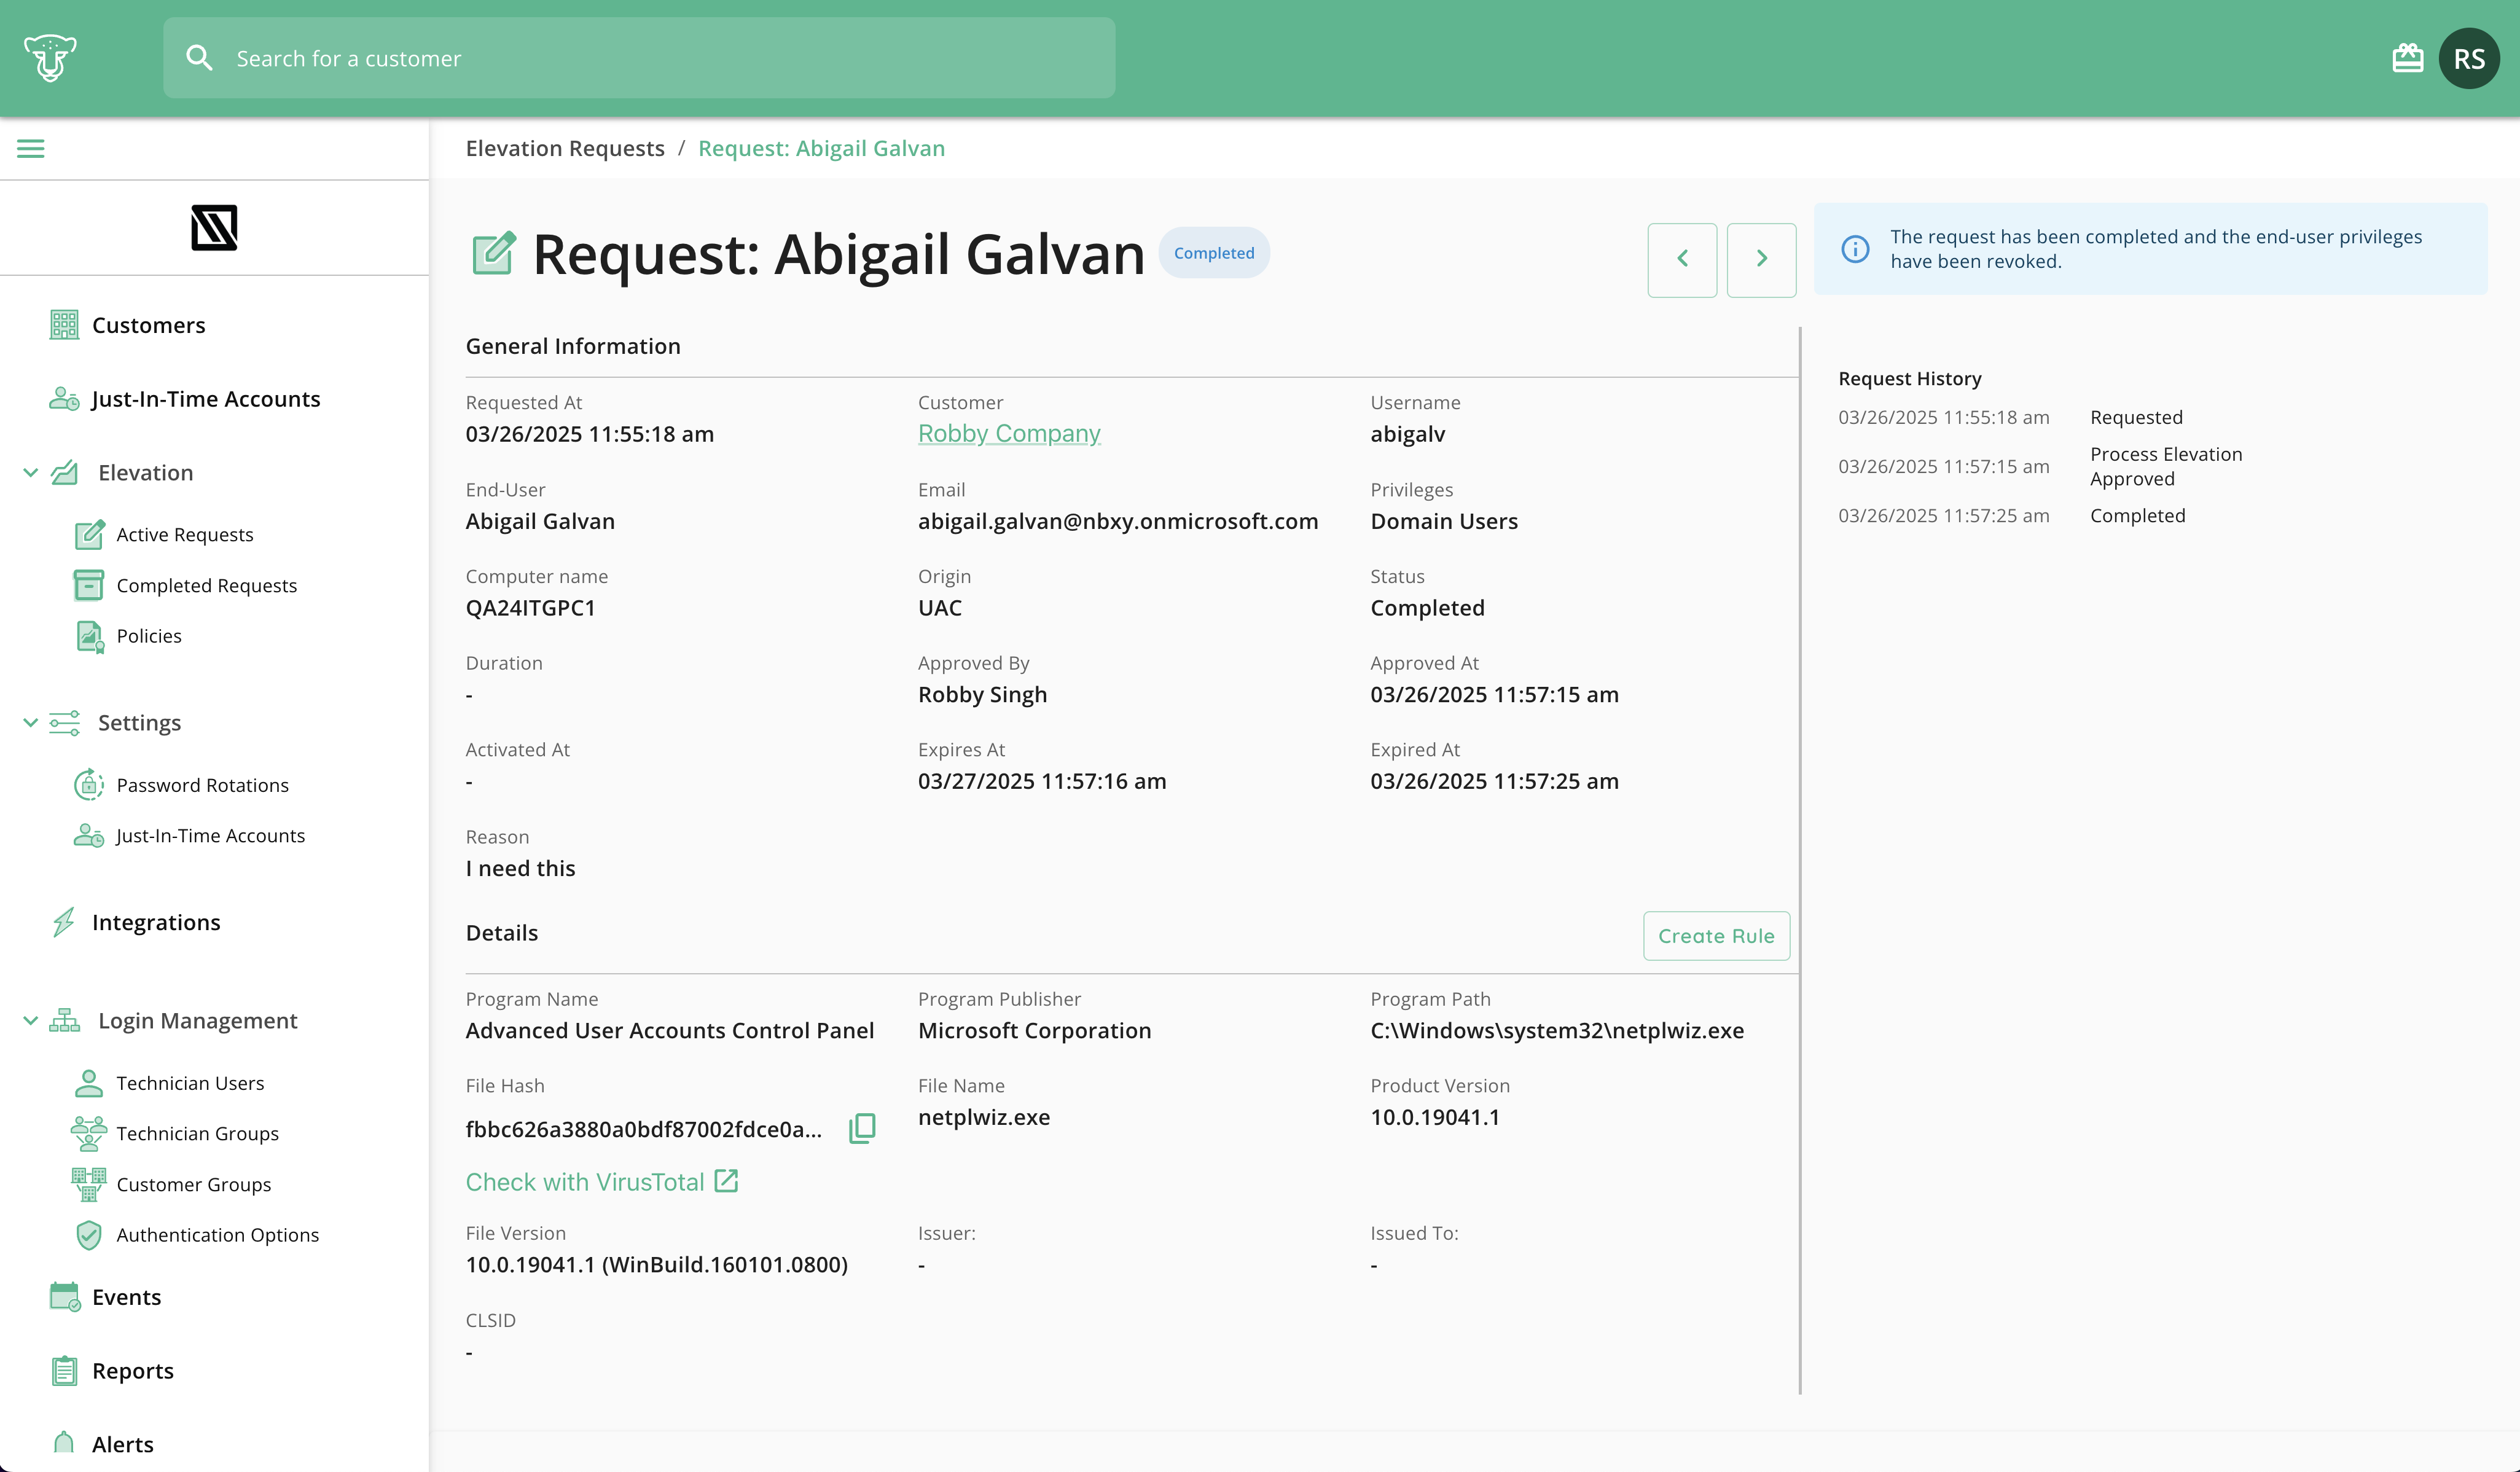Copy the file hash with copy icon
2520x1472 pixels.
862,1128
